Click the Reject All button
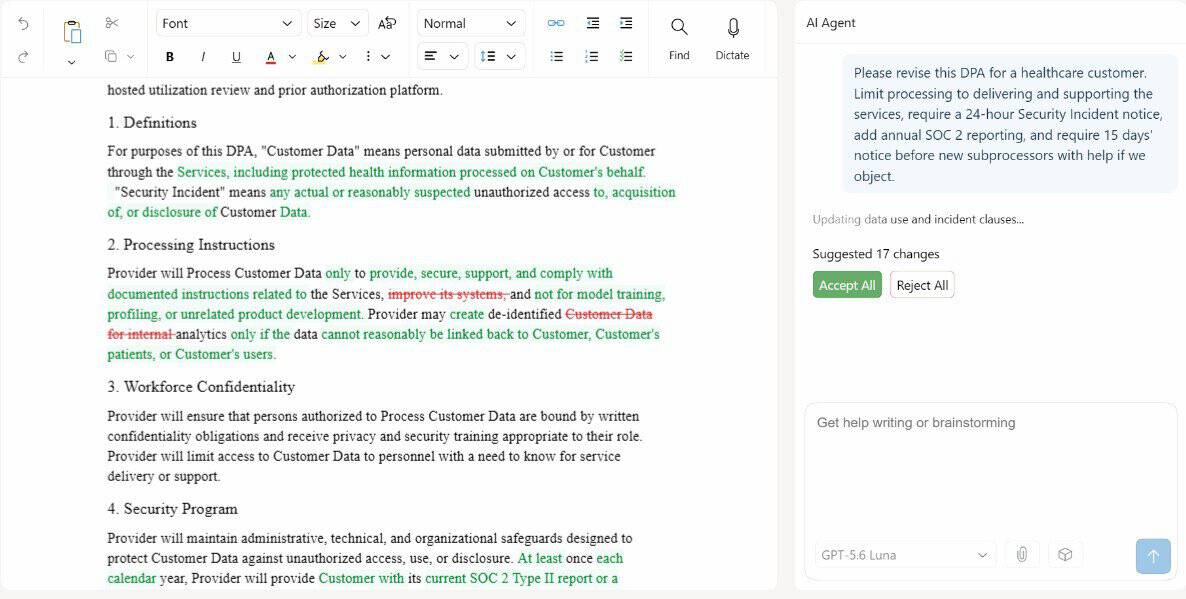This screenshot has height=599, width=1186. pyautogui.click(x=922, y=285)
